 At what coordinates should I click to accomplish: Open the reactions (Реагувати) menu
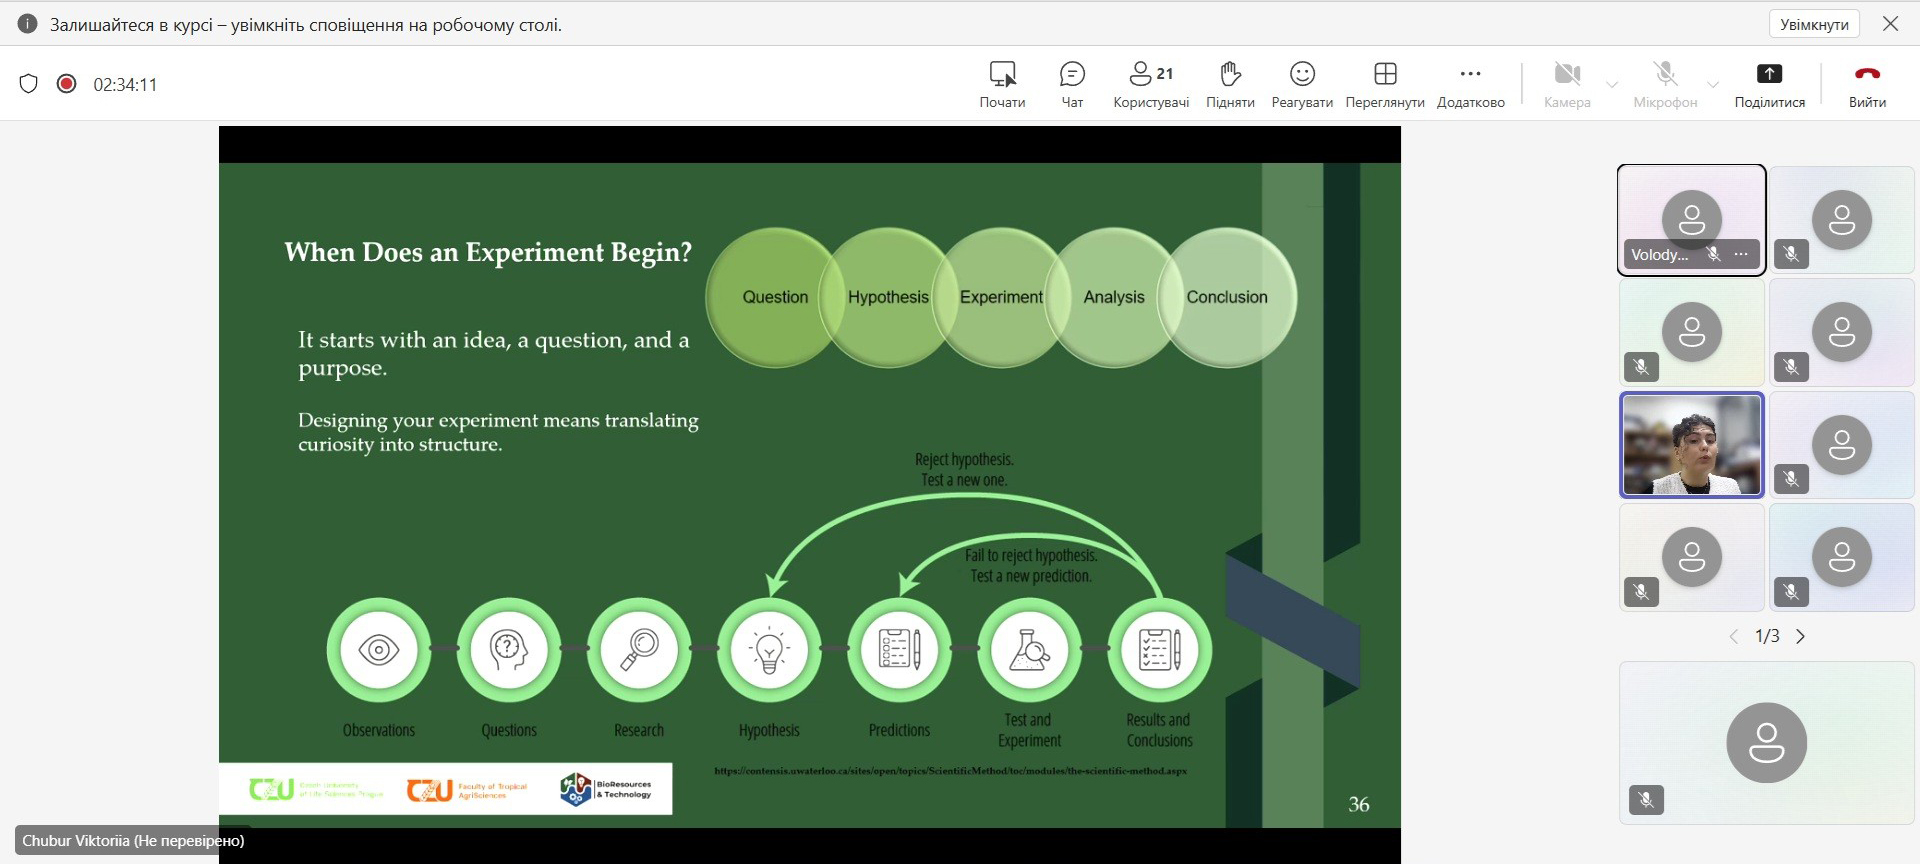(1301, 84)
